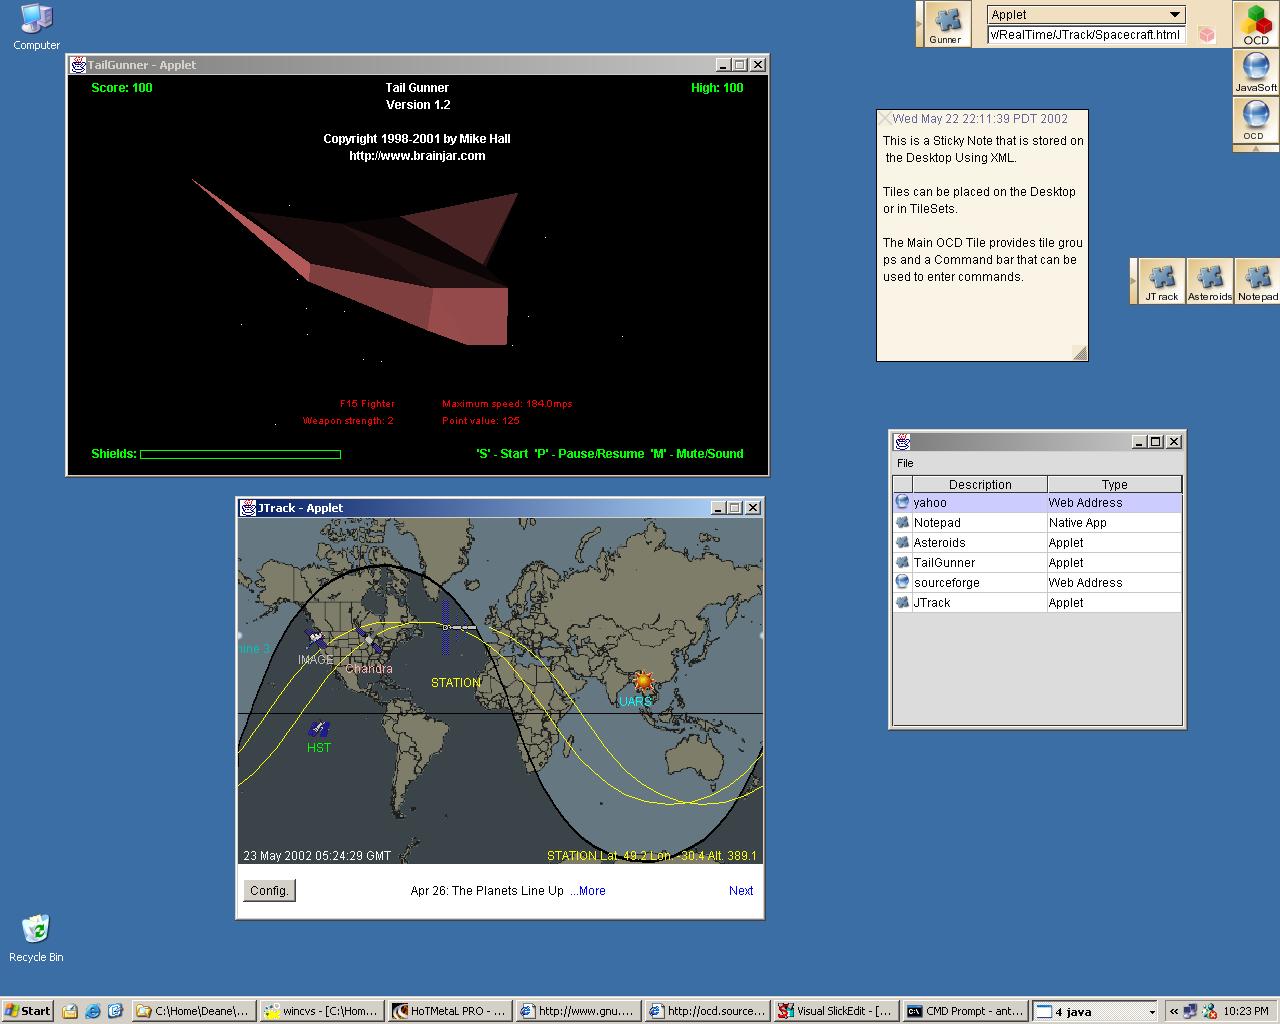Viewport: 1280px width, 1024px height.
Task: Expand the Applet type dropdown
Action: (x=1175, y=14)
